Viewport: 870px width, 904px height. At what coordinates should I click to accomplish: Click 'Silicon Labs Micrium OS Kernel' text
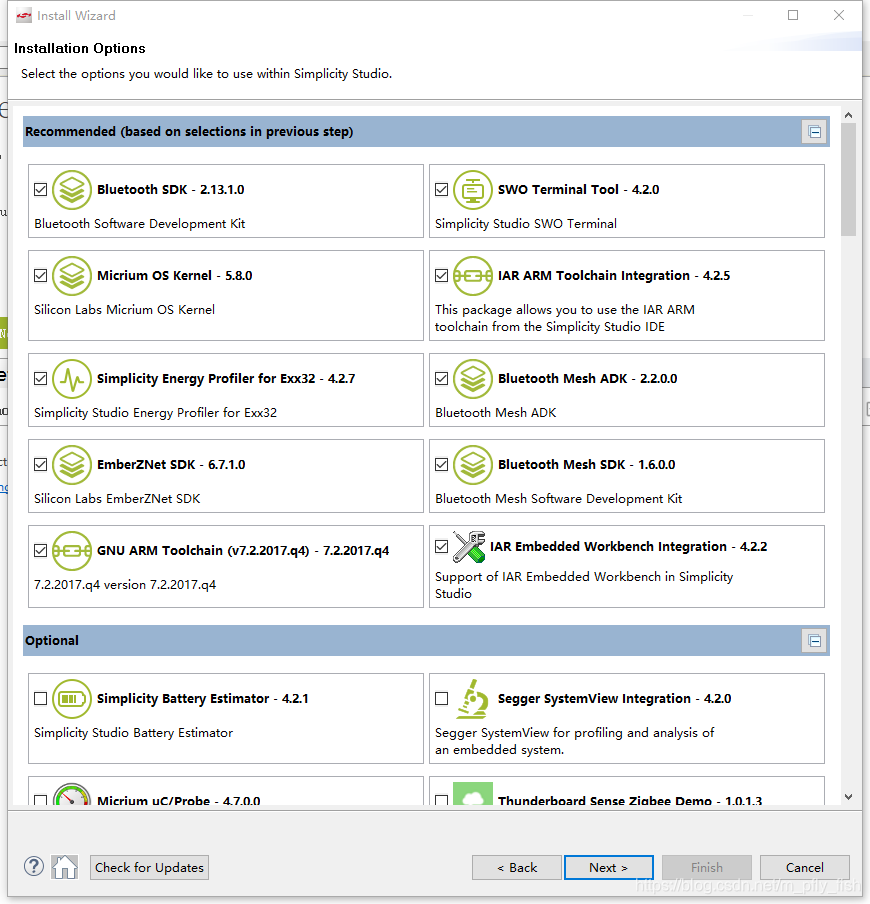point(125,310)
